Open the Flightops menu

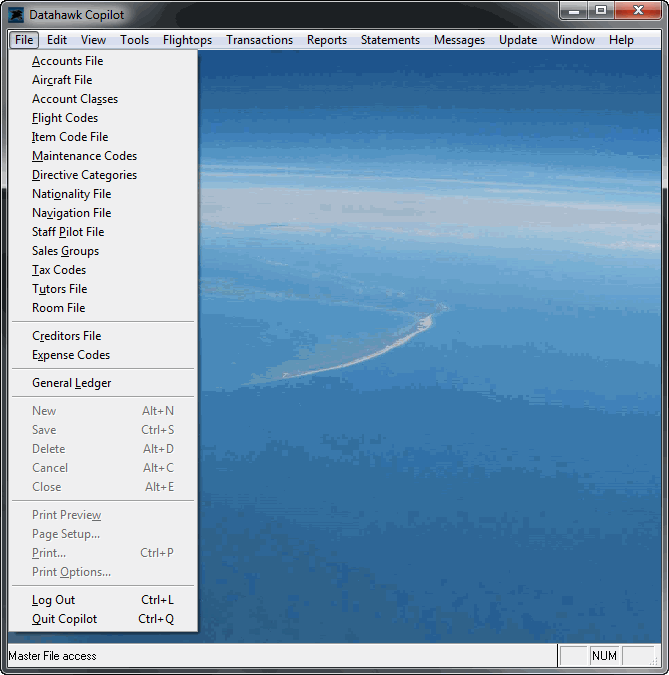pos(187,40)
